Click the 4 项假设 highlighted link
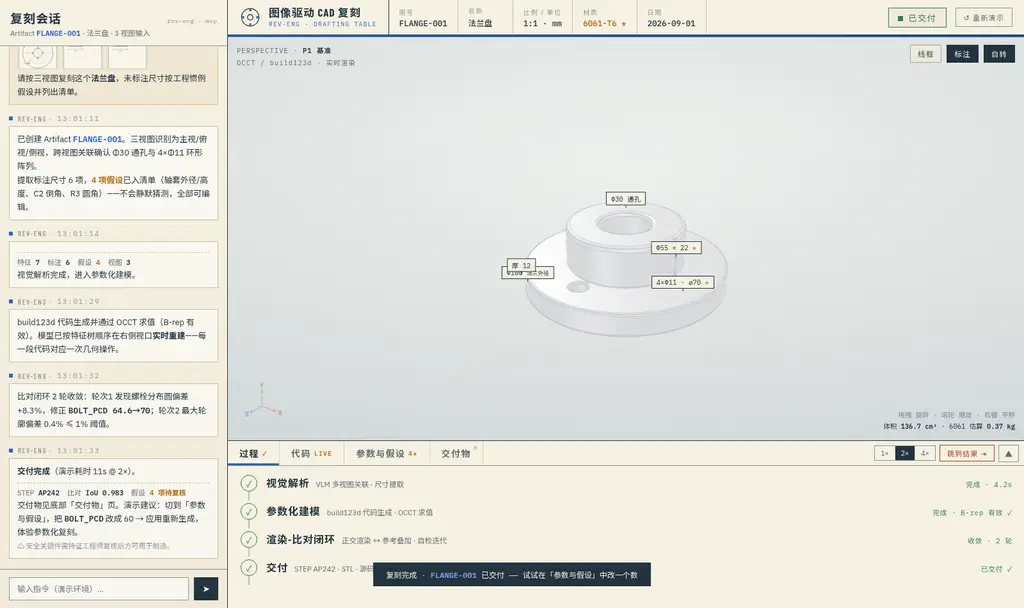 click(107, 180)
